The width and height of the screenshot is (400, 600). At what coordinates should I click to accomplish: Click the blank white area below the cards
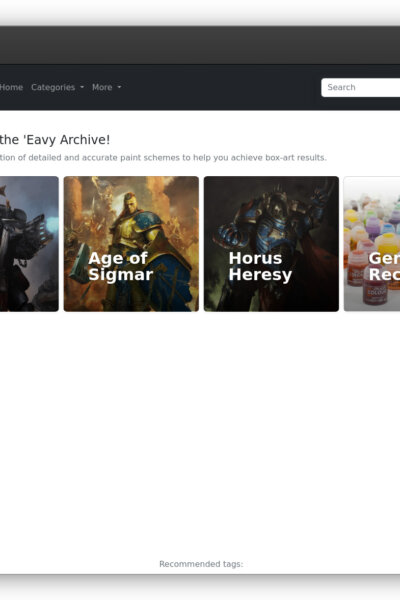point(200,432)
